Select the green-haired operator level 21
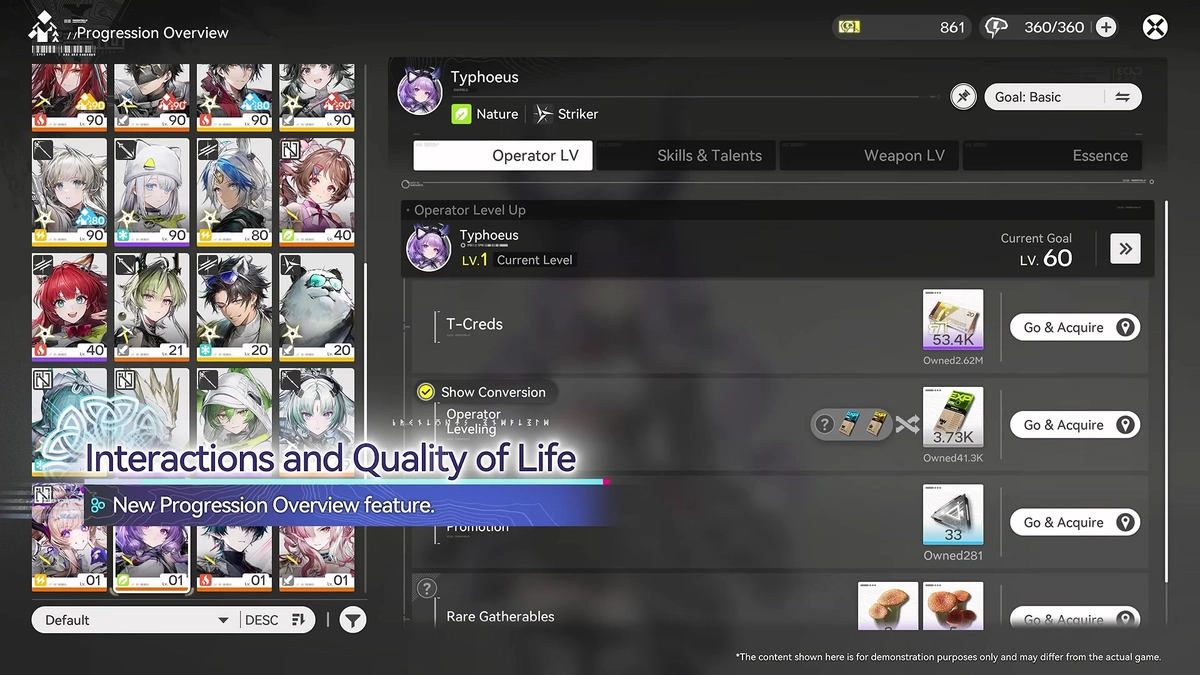1200x675 pixels. pyautogui.click(x=151, y=306)
